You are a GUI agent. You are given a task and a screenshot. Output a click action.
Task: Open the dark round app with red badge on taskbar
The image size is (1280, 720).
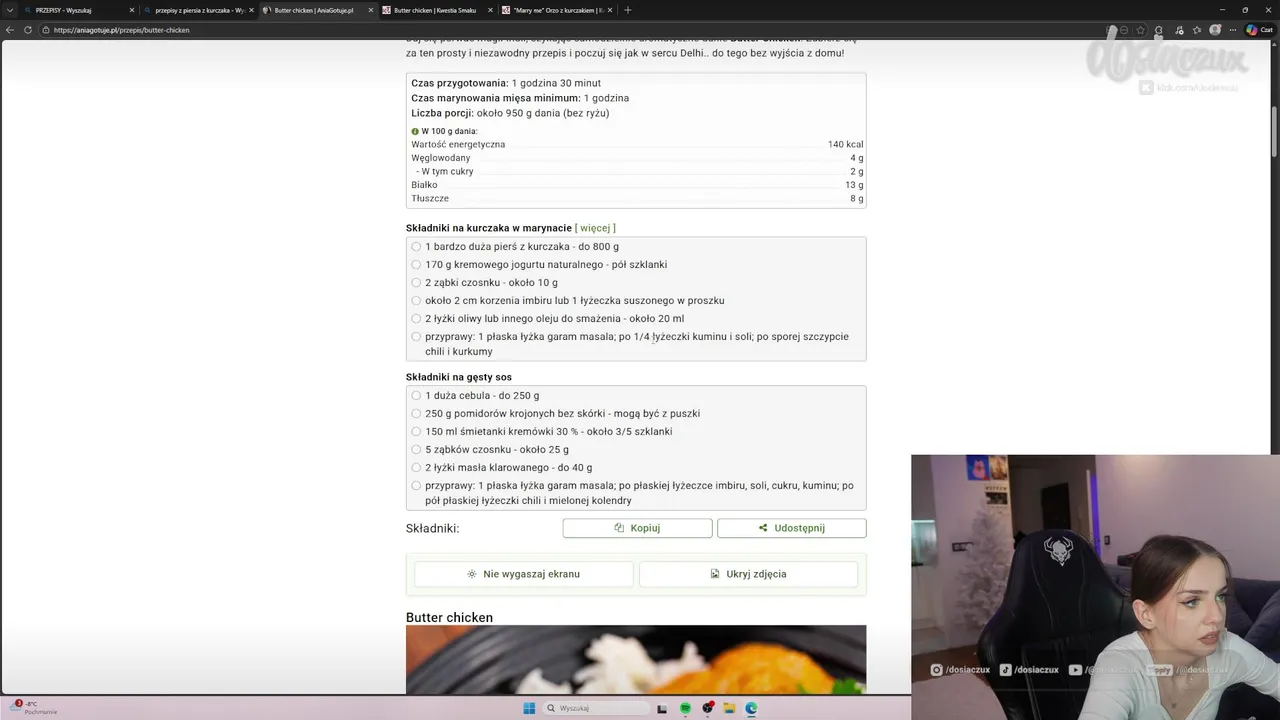click(708, 708)
